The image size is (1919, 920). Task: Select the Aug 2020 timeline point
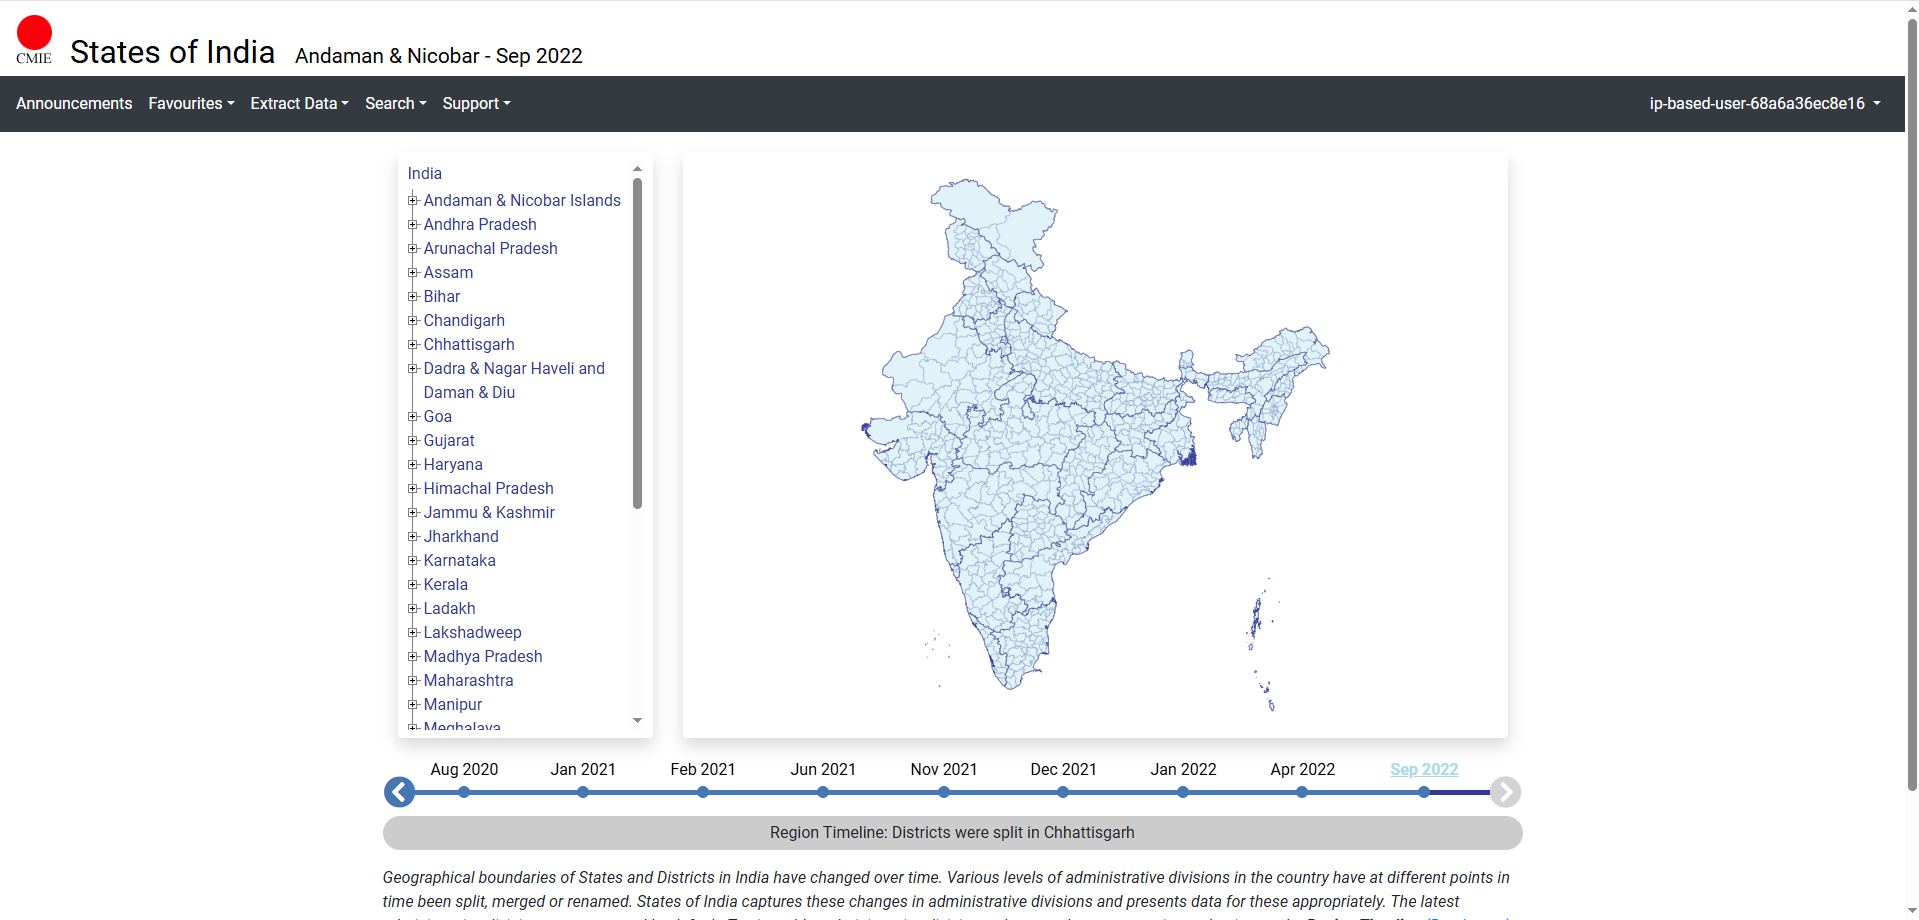click(464, 792)
